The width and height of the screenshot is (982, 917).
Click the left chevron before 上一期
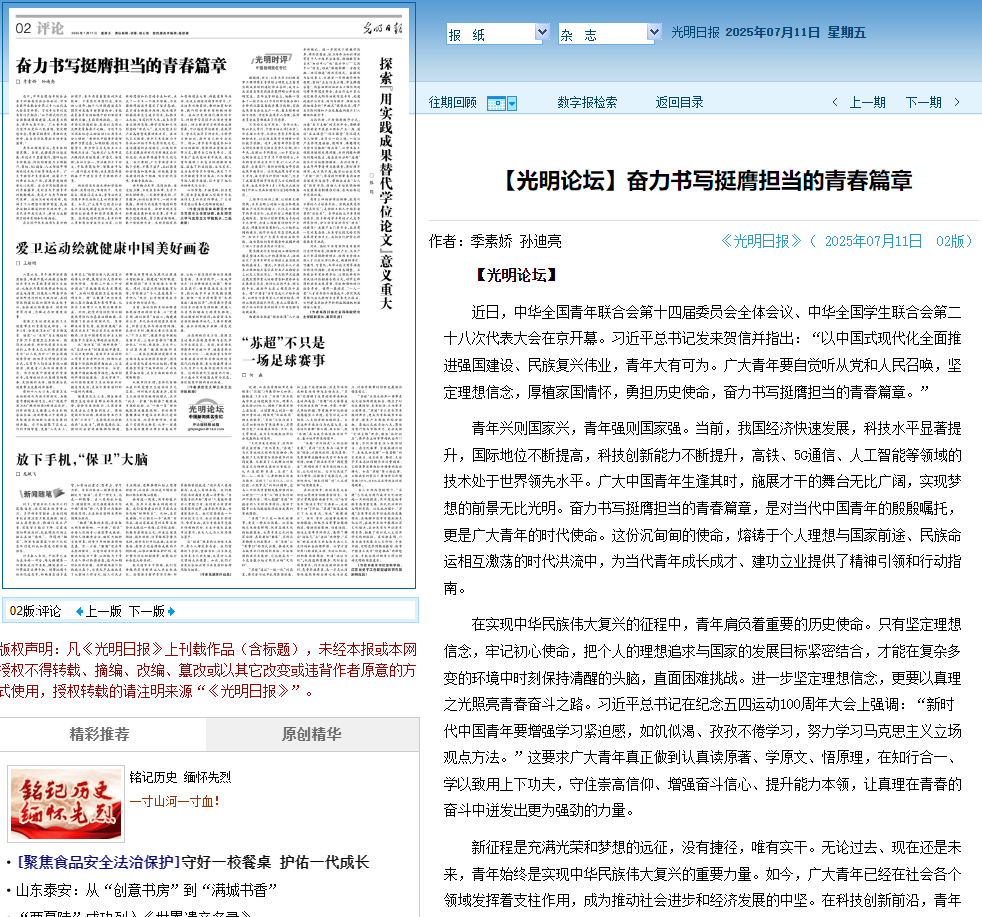(x=835, y=102)
